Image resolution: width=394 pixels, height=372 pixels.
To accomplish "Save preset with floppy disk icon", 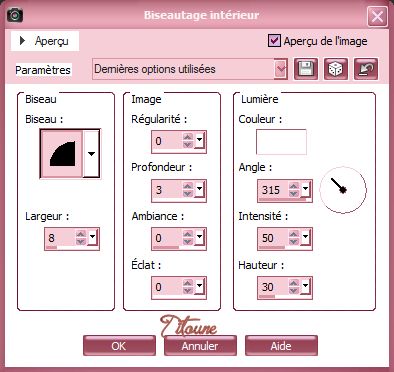I will click(305, 69).
